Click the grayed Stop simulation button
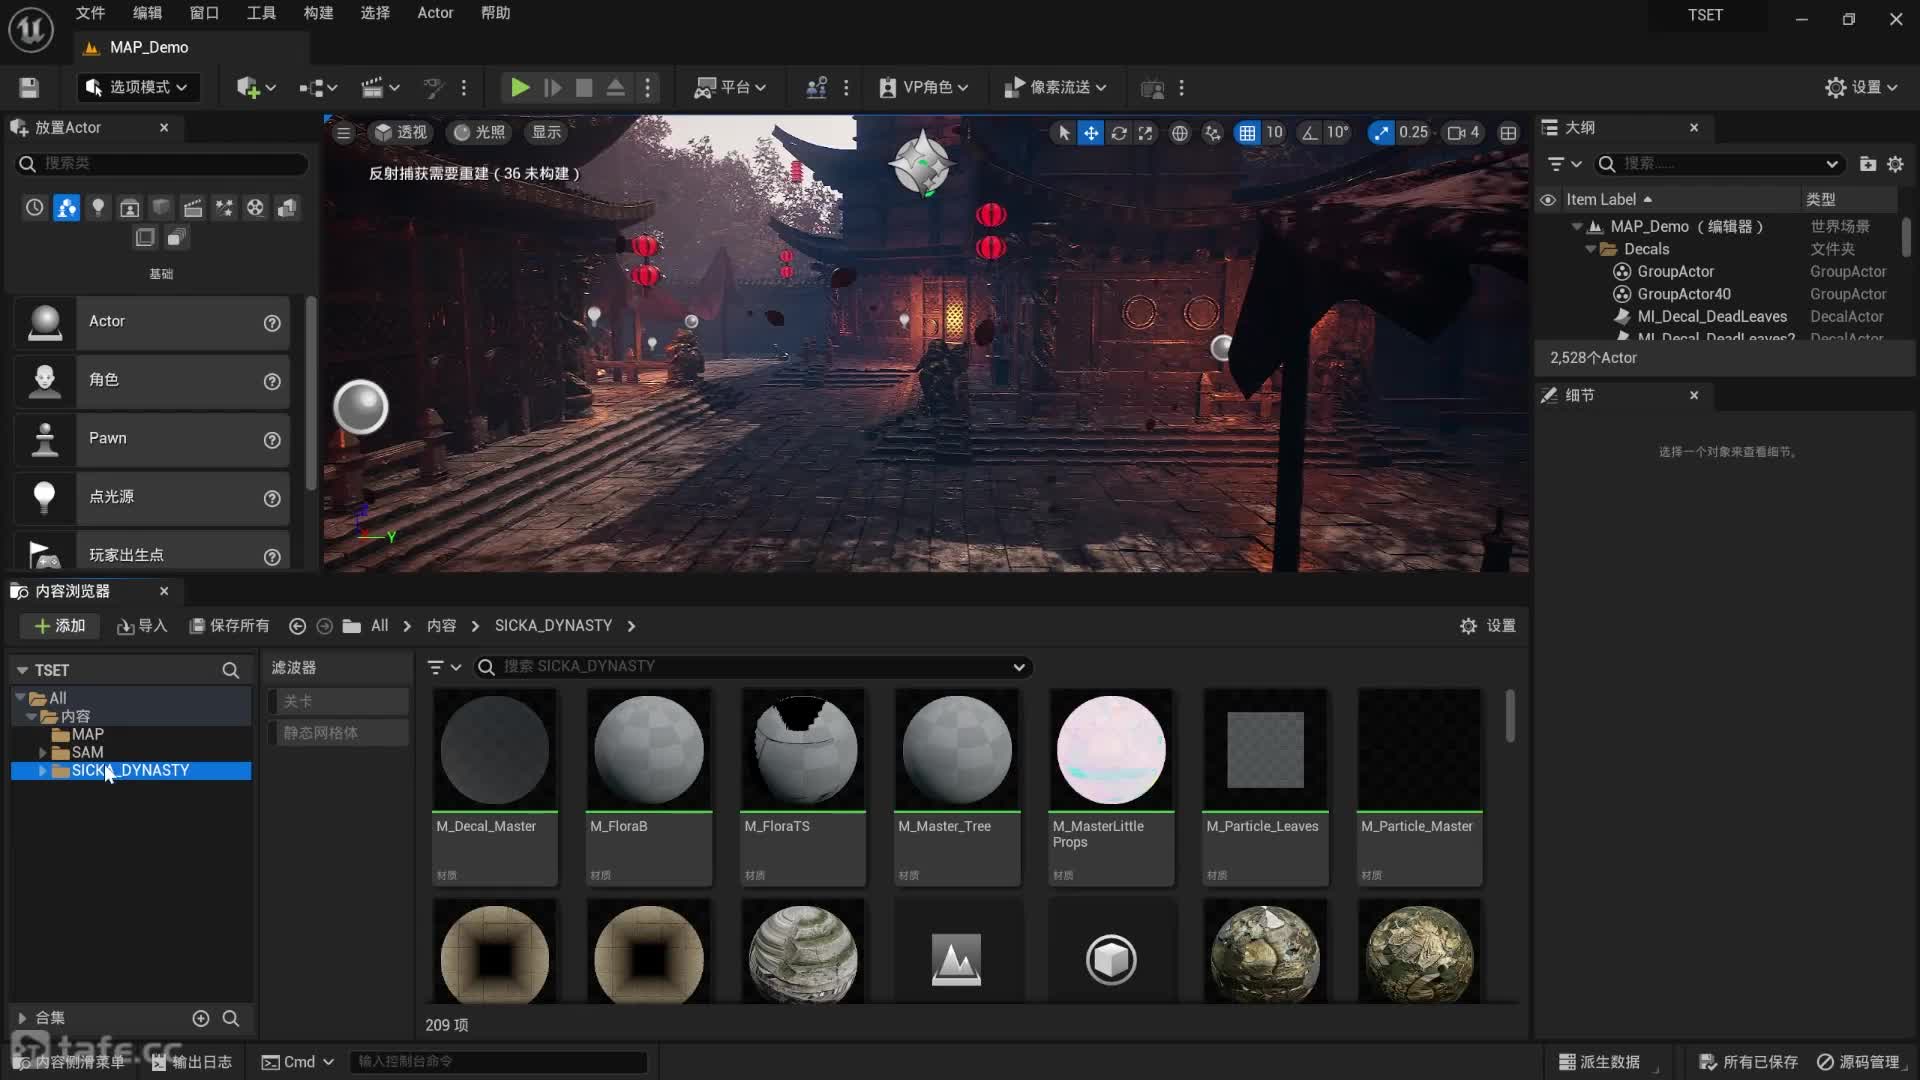 pyautogui.click(x=584, y=88)
